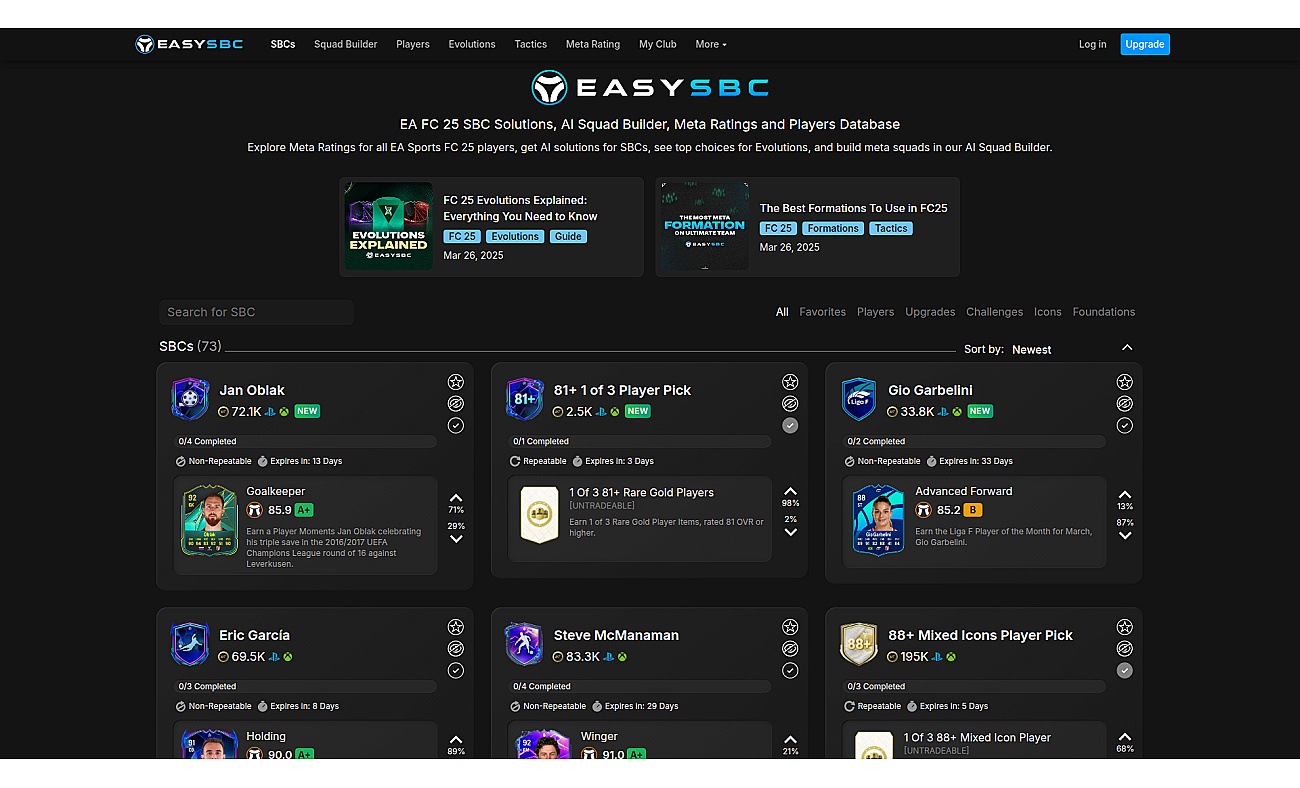
Task: Favorite the Steve McManaman SBC
Action: (x=790, y=627)
